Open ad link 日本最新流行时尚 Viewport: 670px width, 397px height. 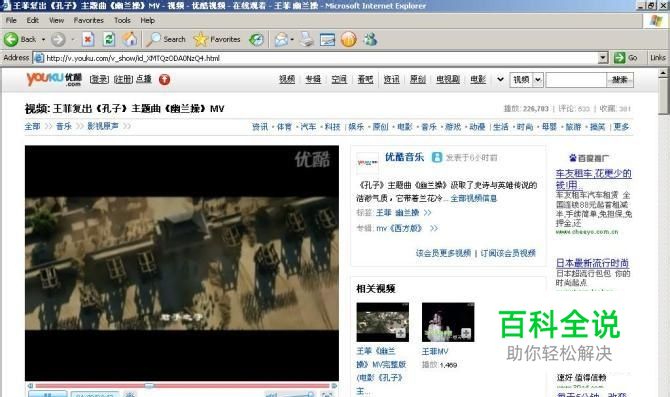click(592, 263)
